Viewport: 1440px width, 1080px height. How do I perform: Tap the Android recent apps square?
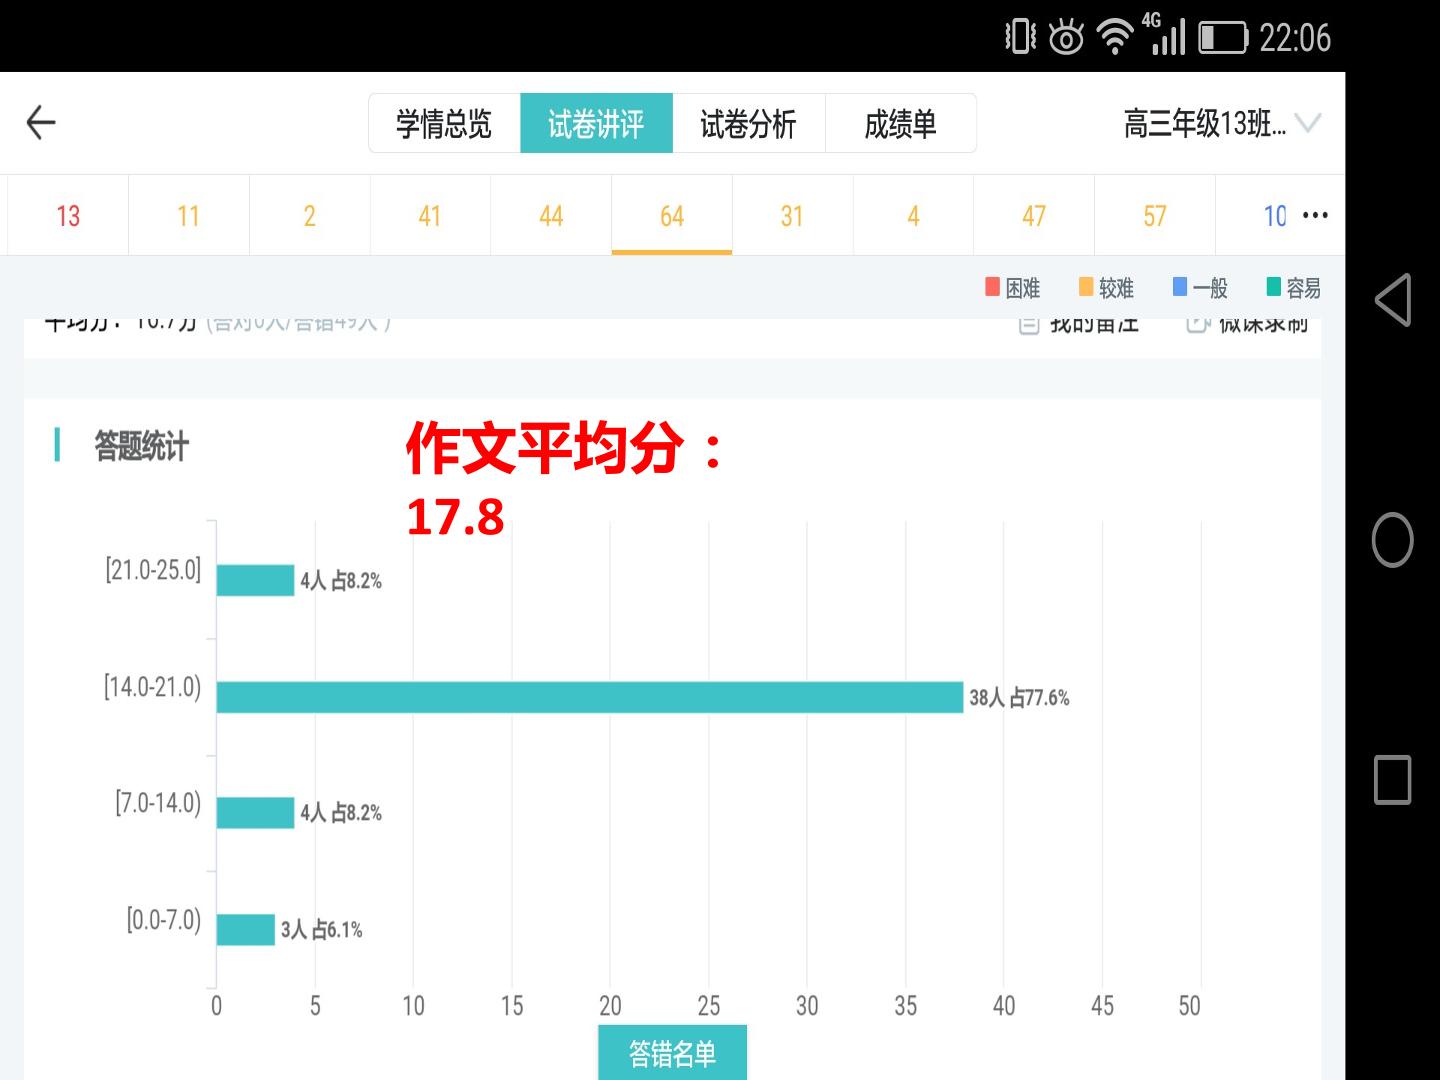[1392, 779]
